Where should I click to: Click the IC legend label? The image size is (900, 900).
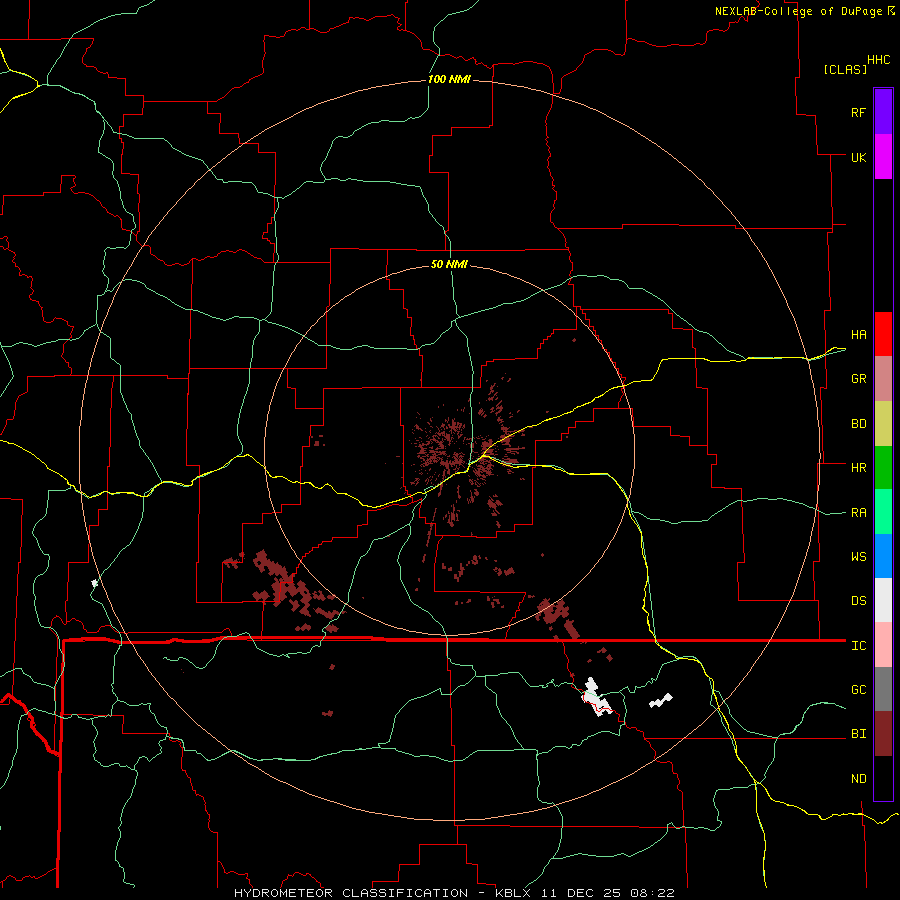[858, 646]
